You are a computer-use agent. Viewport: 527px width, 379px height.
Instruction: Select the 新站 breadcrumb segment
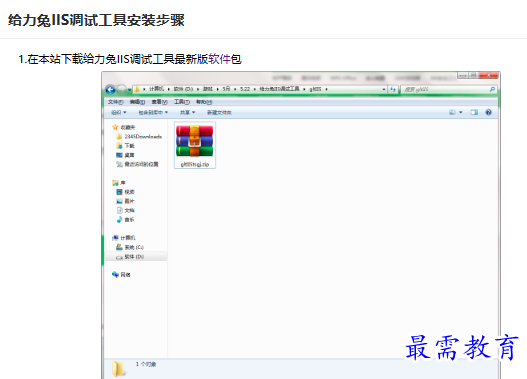pos(208,89)
